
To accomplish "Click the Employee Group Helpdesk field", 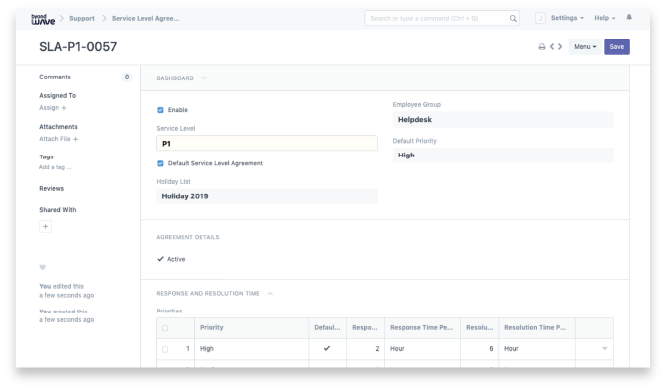I will point(503,120).
